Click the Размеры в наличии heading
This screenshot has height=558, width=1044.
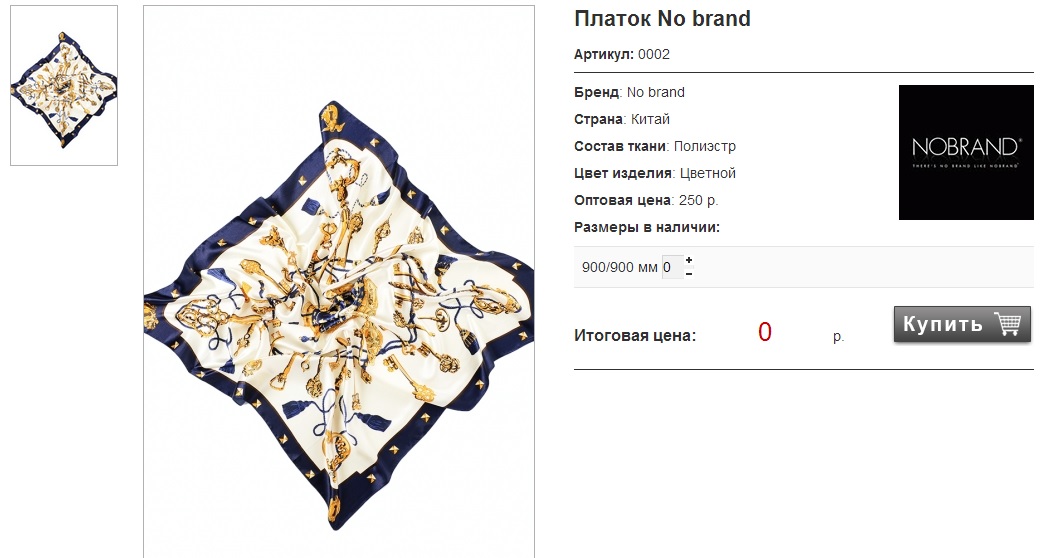point(647,227)
